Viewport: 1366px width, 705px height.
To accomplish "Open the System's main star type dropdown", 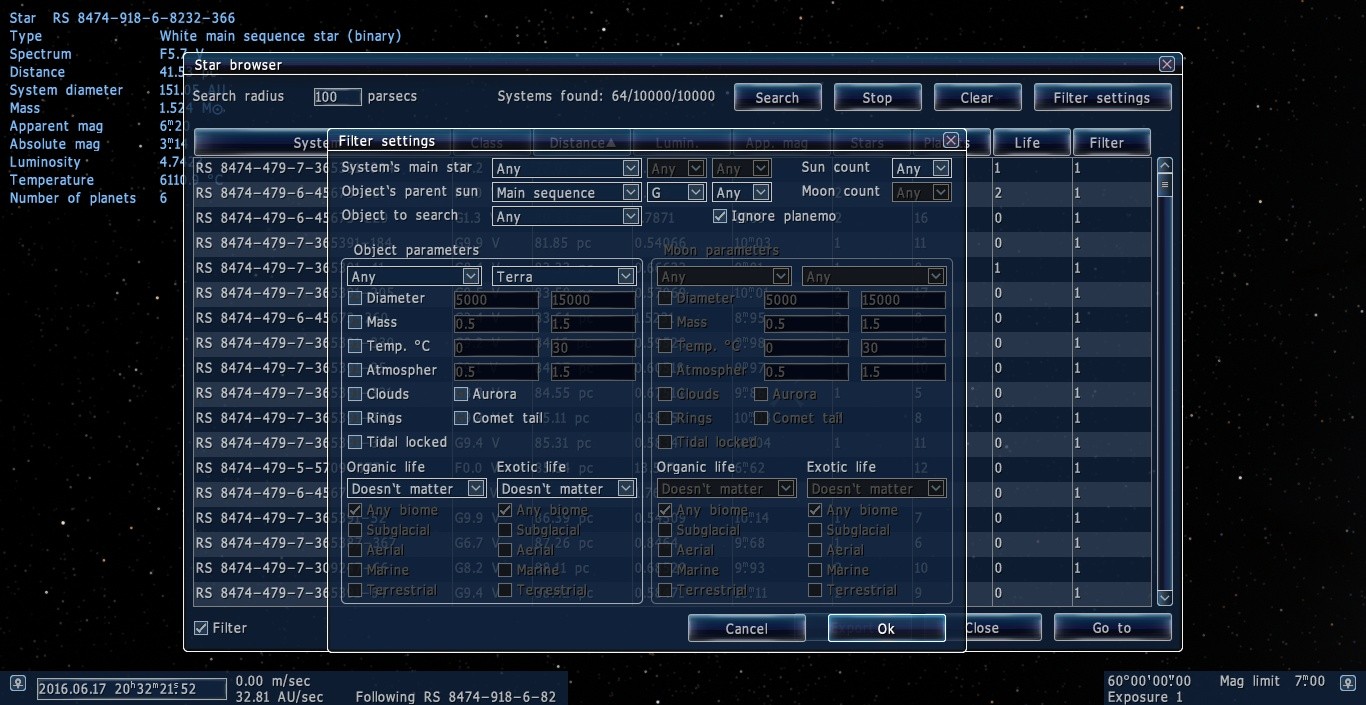I will tap(566, 169).
